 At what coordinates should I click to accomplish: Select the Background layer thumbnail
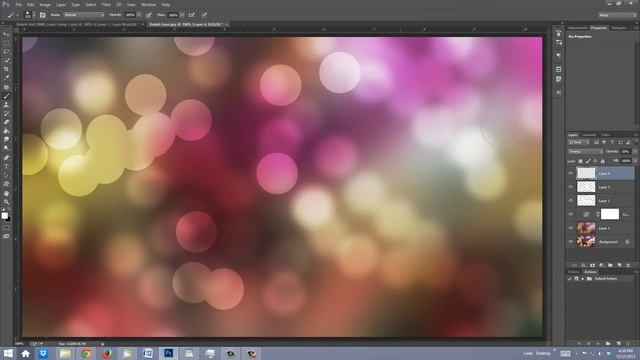pyautogui.click(x=586, y=242)
